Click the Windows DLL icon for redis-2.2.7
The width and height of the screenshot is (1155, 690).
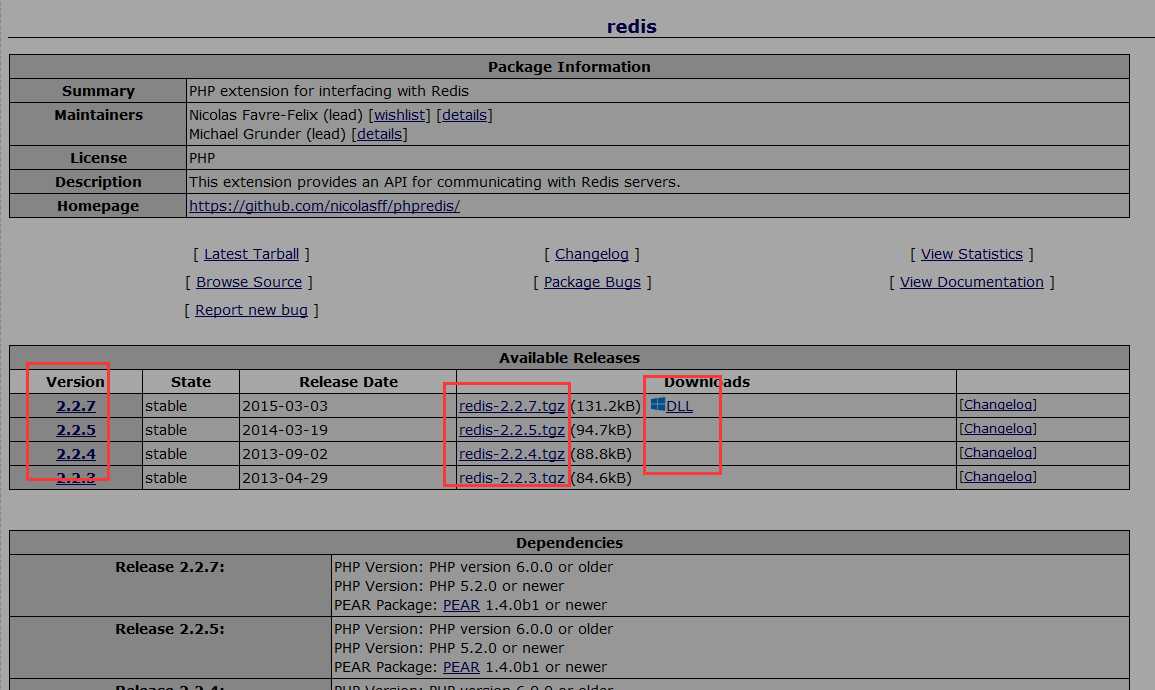pyautogui.click(x=658, y=404)
